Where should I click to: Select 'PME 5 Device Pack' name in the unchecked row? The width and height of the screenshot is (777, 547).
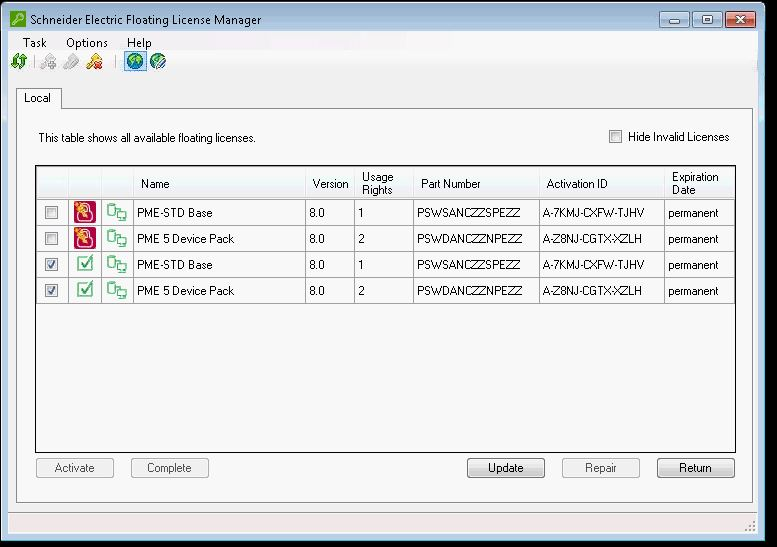185,239
